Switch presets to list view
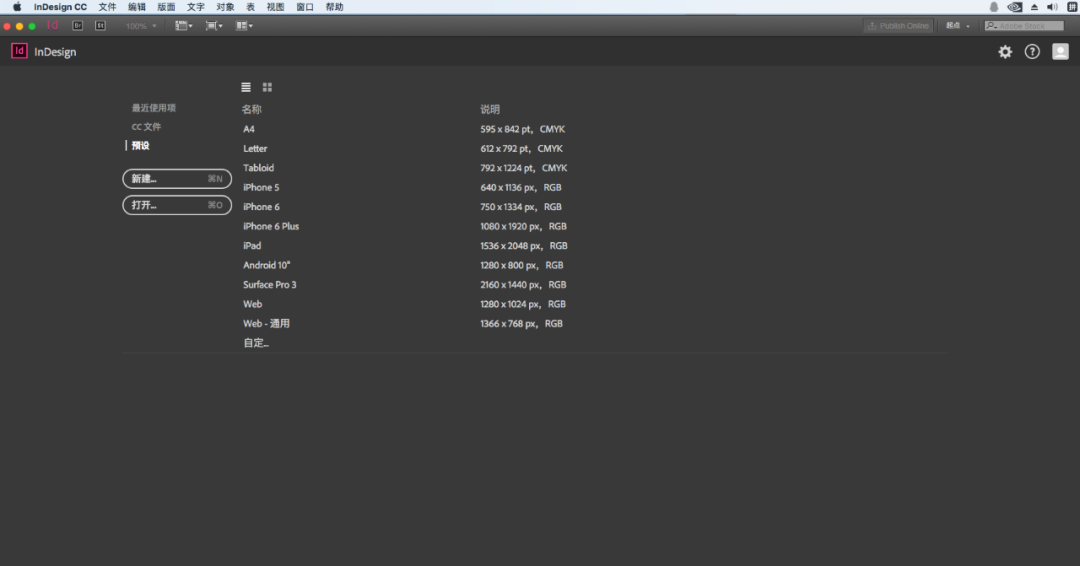Screen dimensions: 1080x566 point(246,87)
